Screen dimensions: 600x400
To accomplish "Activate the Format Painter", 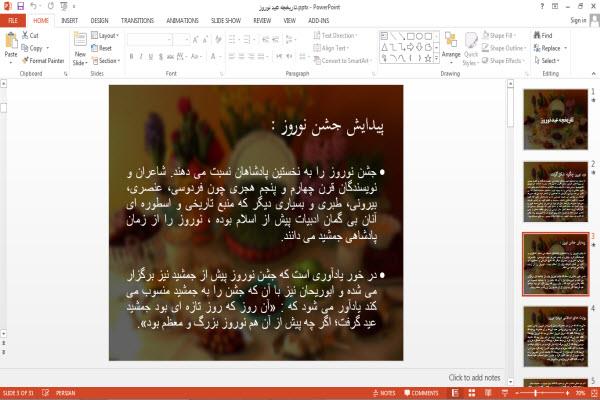I will pos(43,60).
